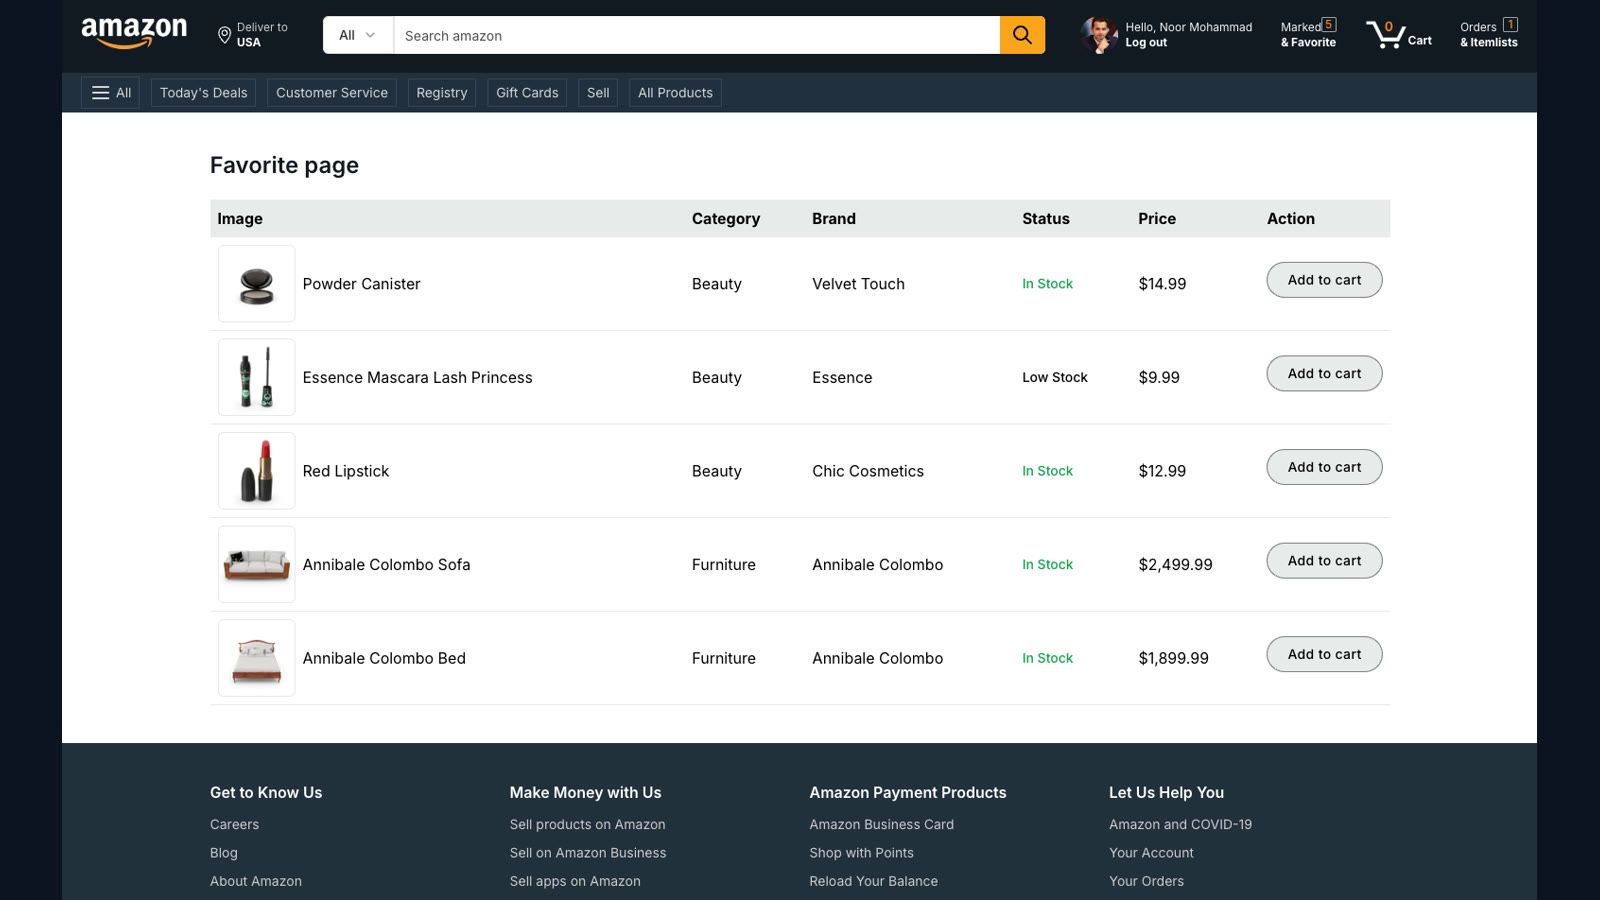Focus the Search amazon input field
This screenshot has width=1600, height=900.
pos(696,35)
